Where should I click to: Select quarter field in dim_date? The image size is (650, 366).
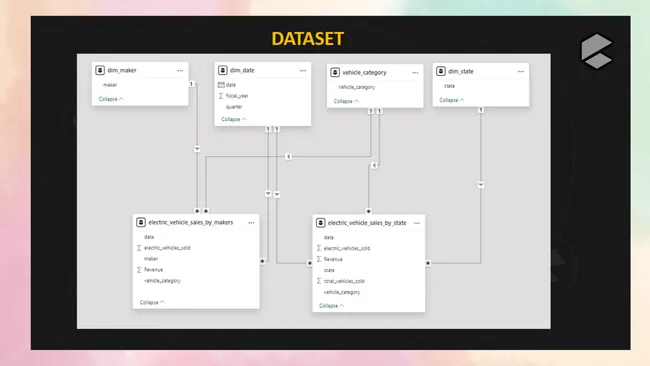pos(234,107)
